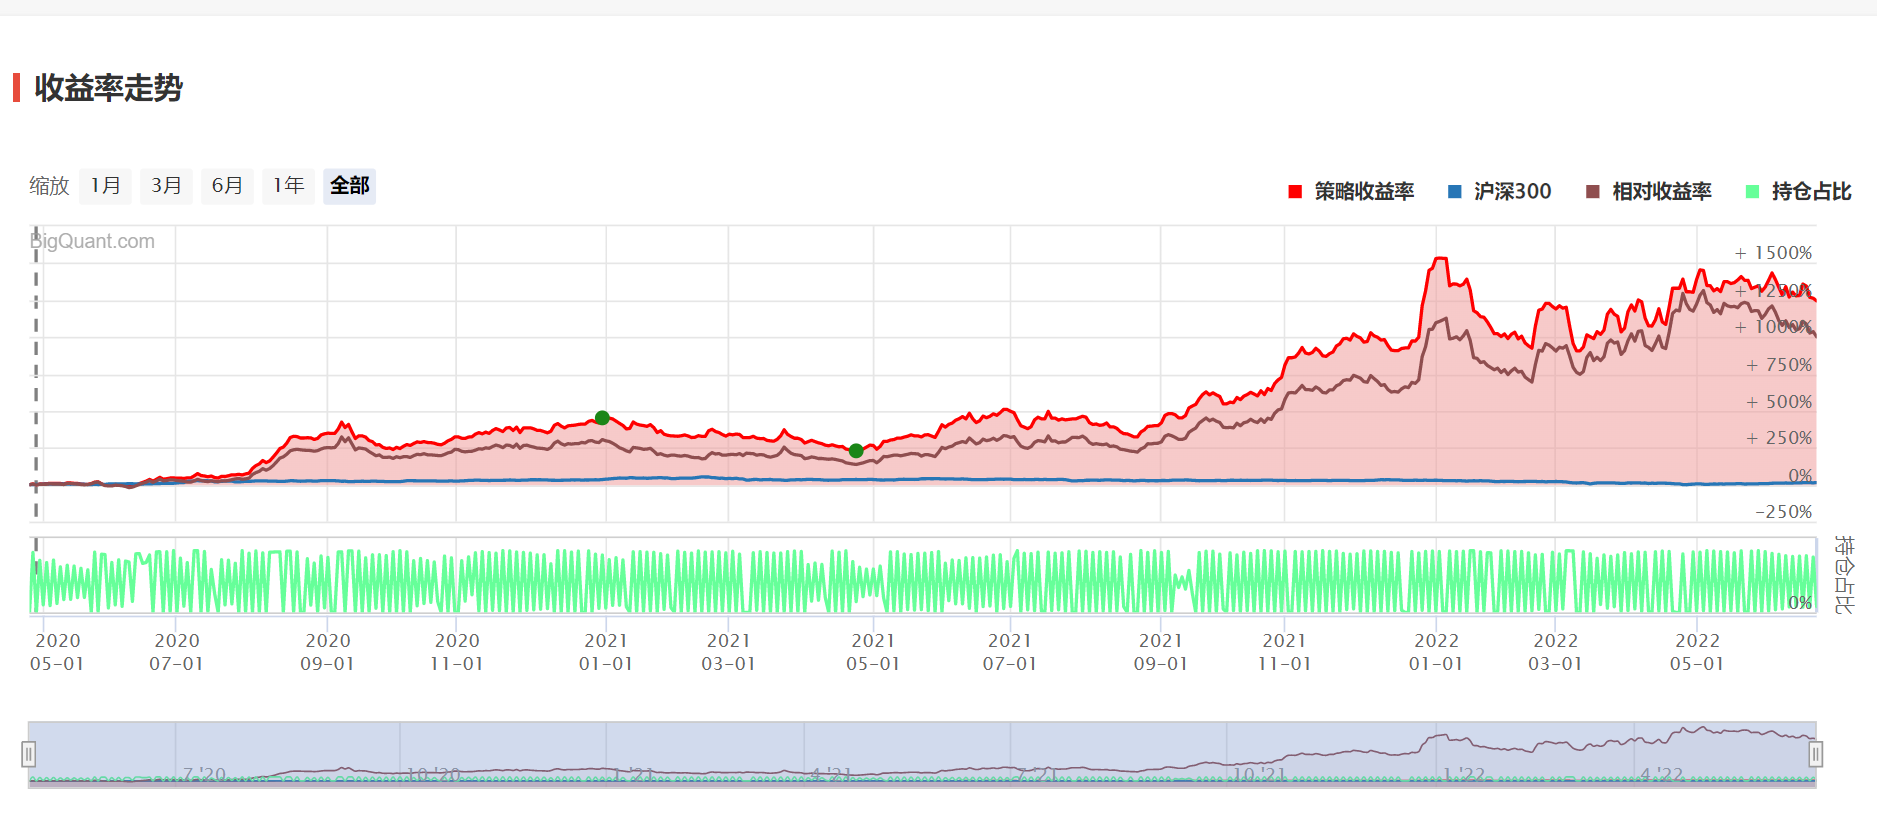This screenshot has width=1877, height=831.
Task: Click the green 持仓占比 legend color square
Action: 1752,192
